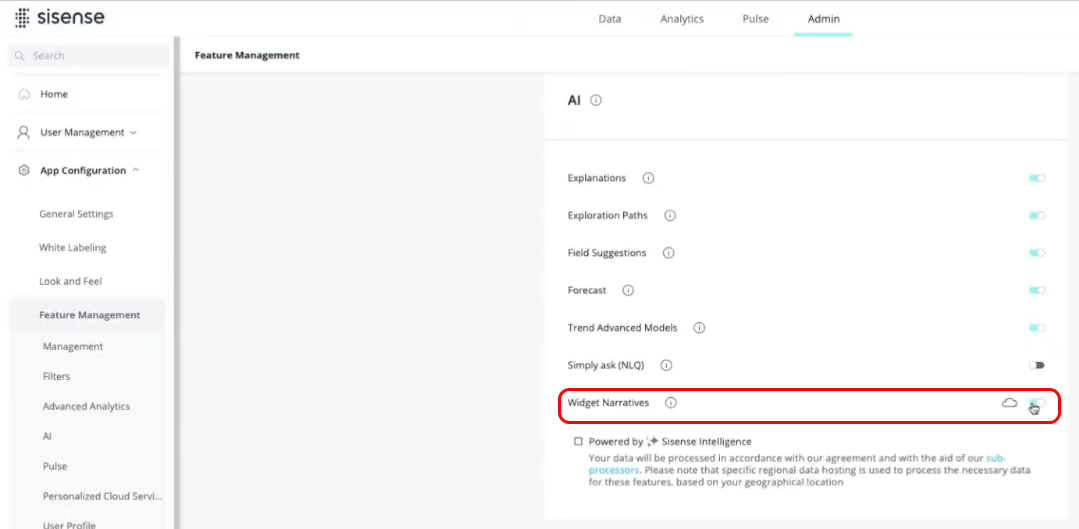Open Personalized Cloud Services entry
The width and height of the screenshot is (1079, 529).
[102, 496]
